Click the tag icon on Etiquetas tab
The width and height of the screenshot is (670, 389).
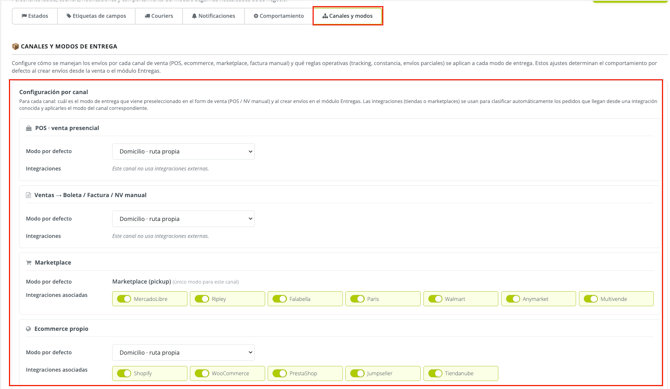click(x=69, y=16)
